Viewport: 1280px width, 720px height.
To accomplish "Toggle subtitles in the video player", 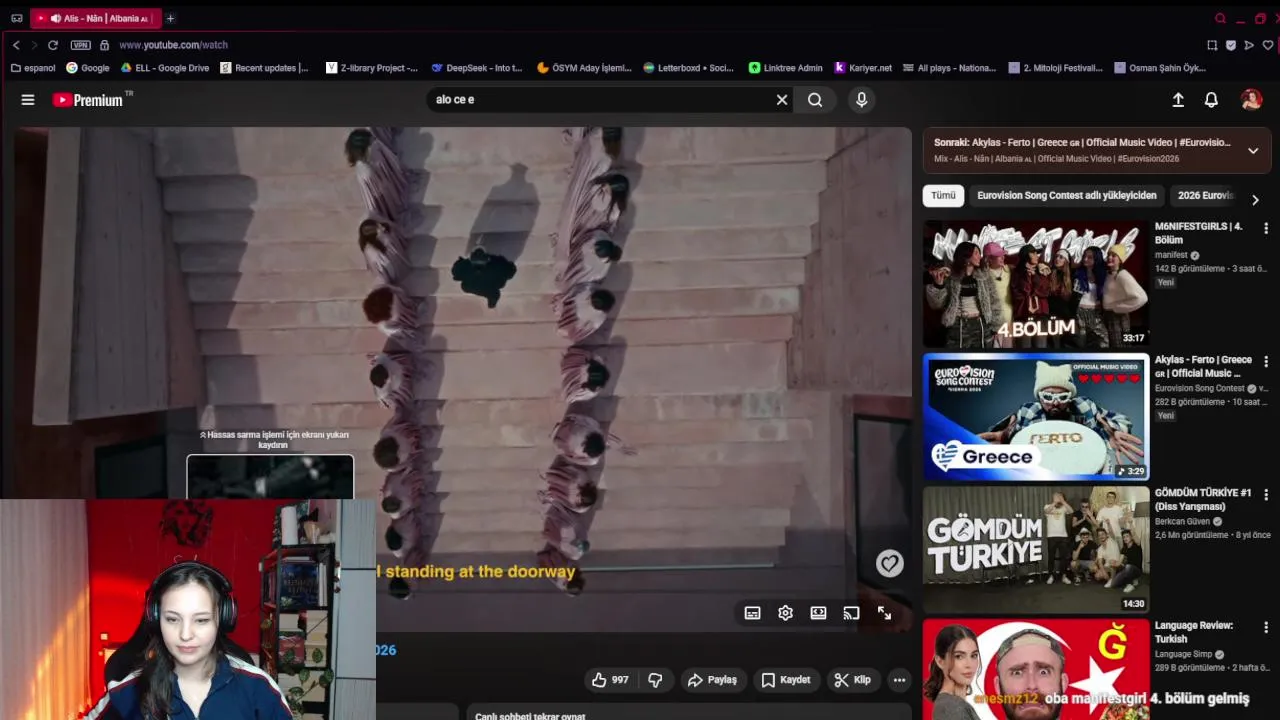I will click(752, 613).
